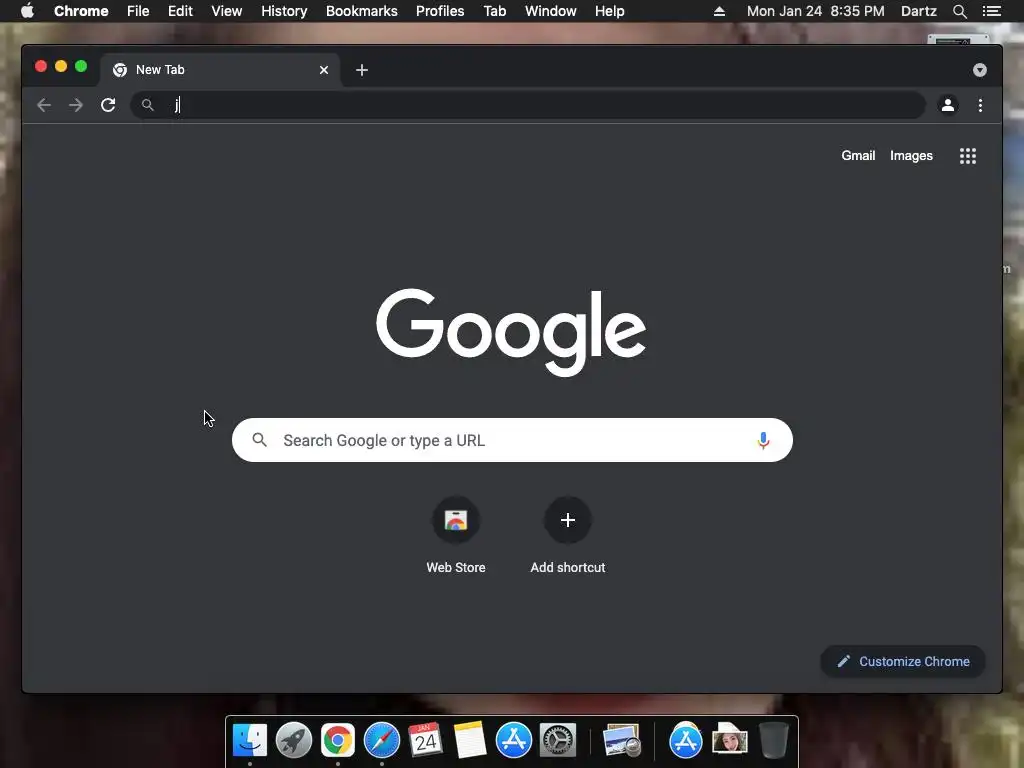Open the Bookmarks menu
1024x768 pixels.
point(362,11)
